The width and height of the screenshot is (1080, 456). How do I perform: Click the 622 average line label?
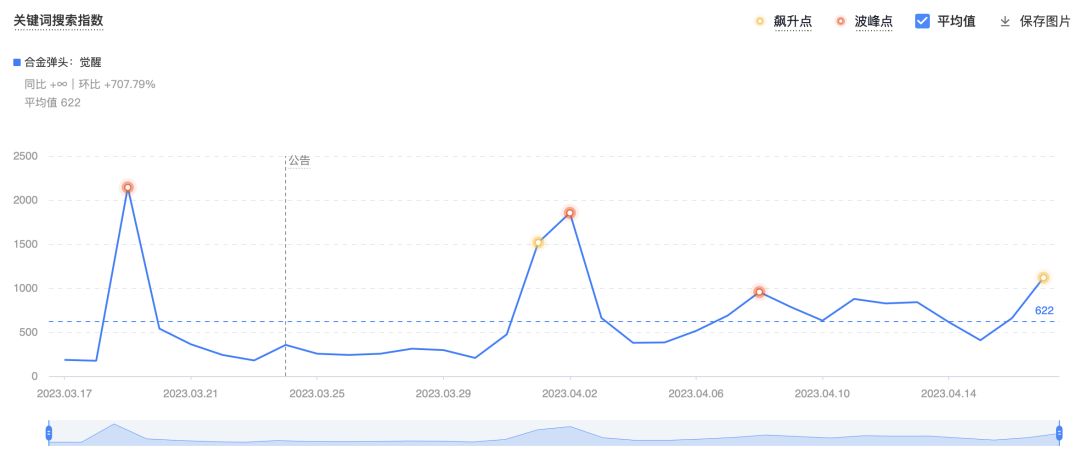(1044, 311)
